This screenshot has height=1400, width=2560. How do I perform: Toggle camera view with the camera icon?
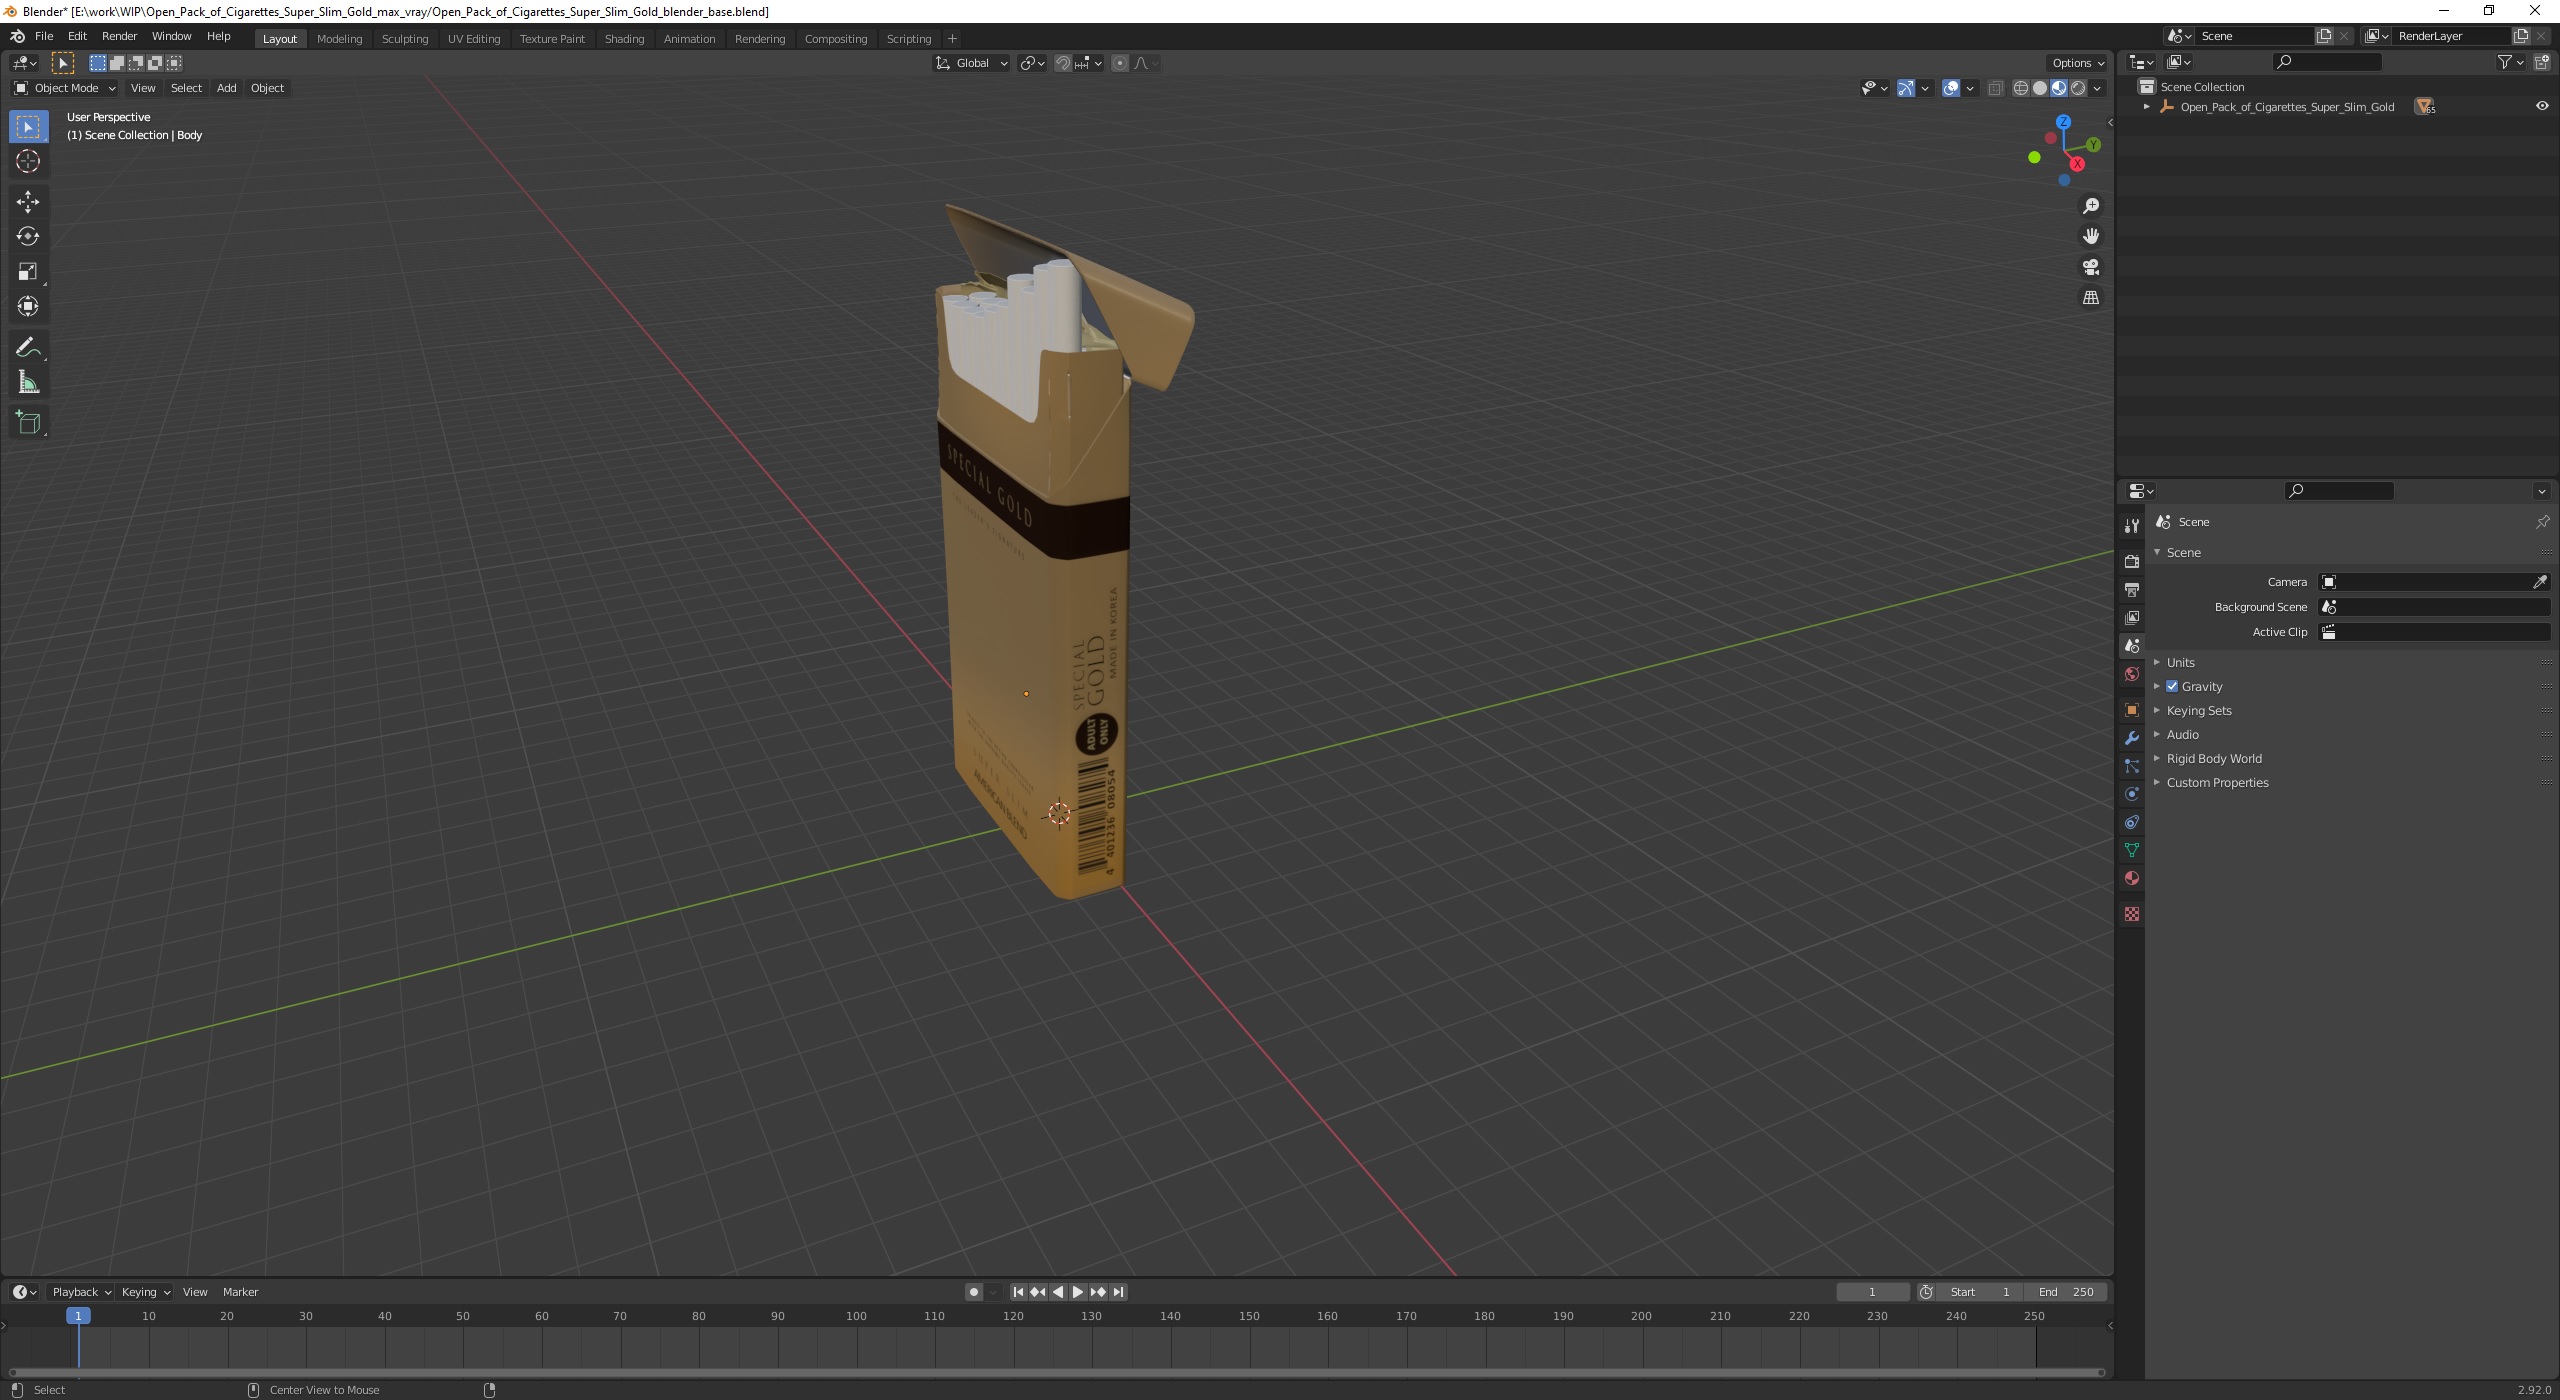2091,267
